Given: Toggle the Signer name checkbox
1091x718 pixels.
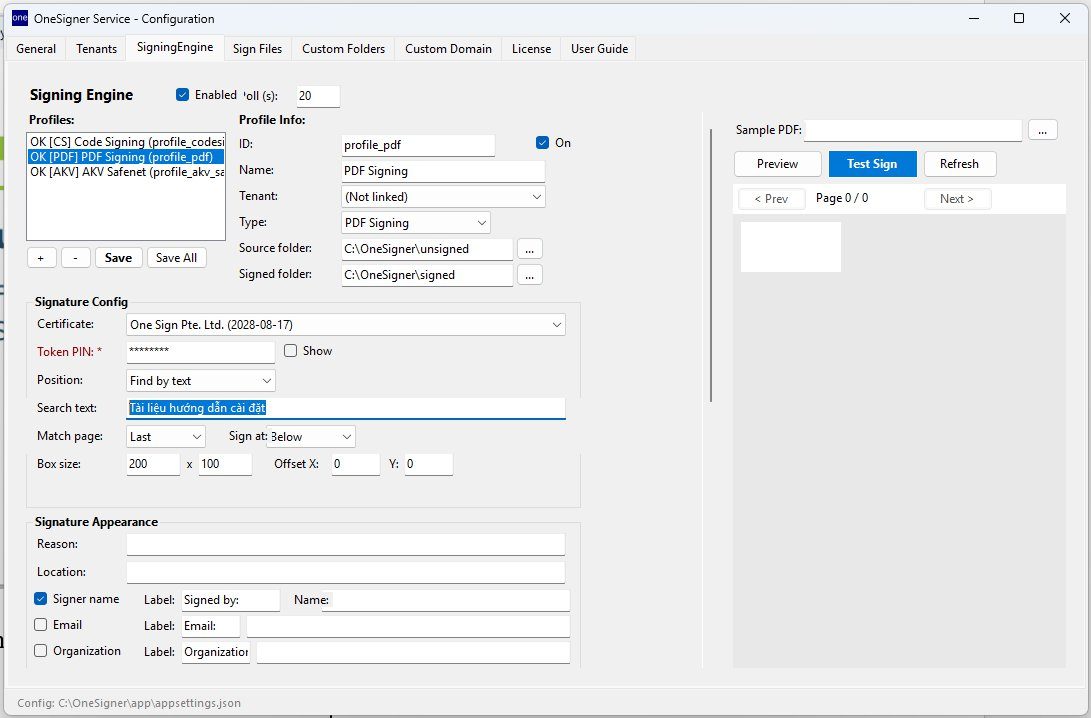Looking at the screenshot, I should click(40, 599).
